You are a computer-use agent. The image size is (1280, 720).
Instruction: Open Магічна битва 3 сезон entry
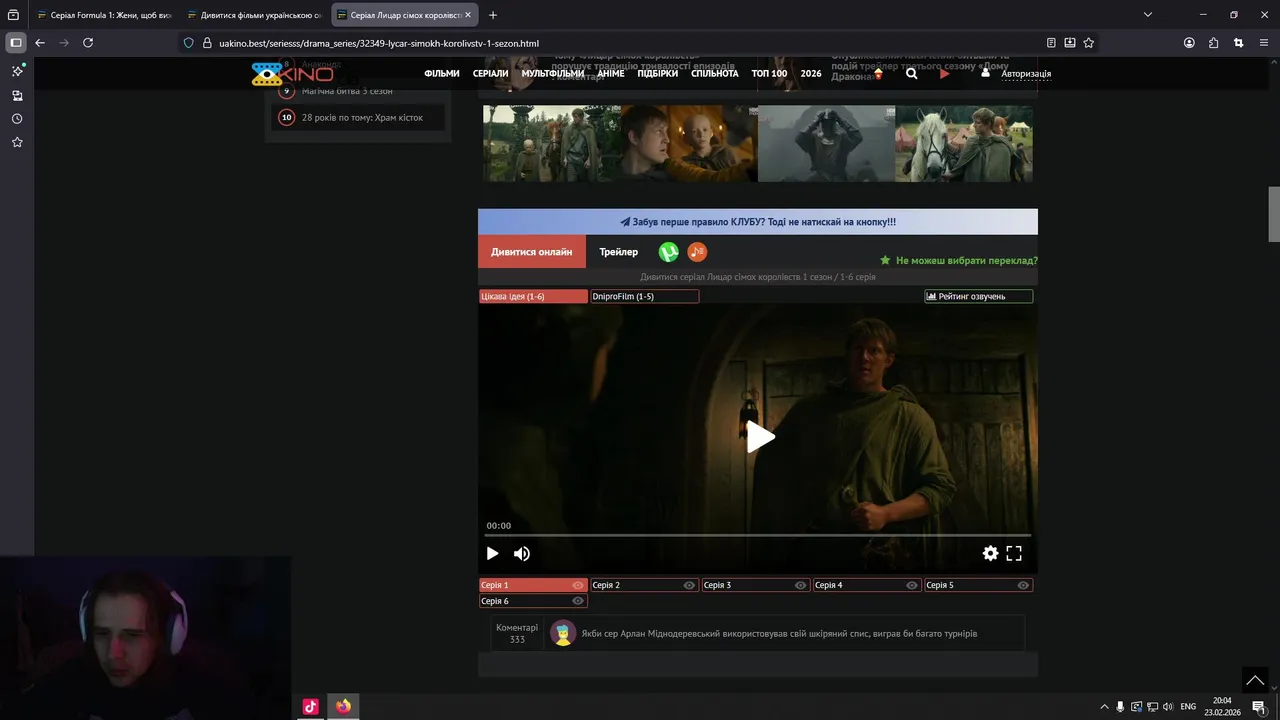click(347, 91)
